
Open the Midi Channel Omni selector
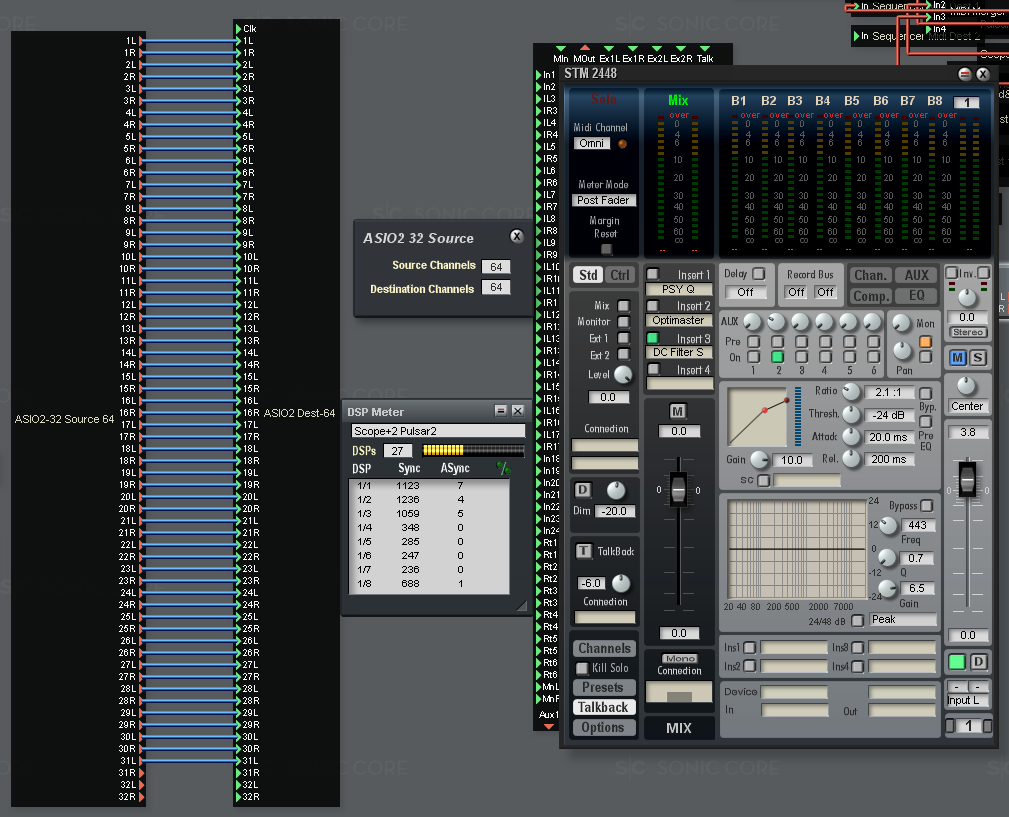click(x=591, y=143)
